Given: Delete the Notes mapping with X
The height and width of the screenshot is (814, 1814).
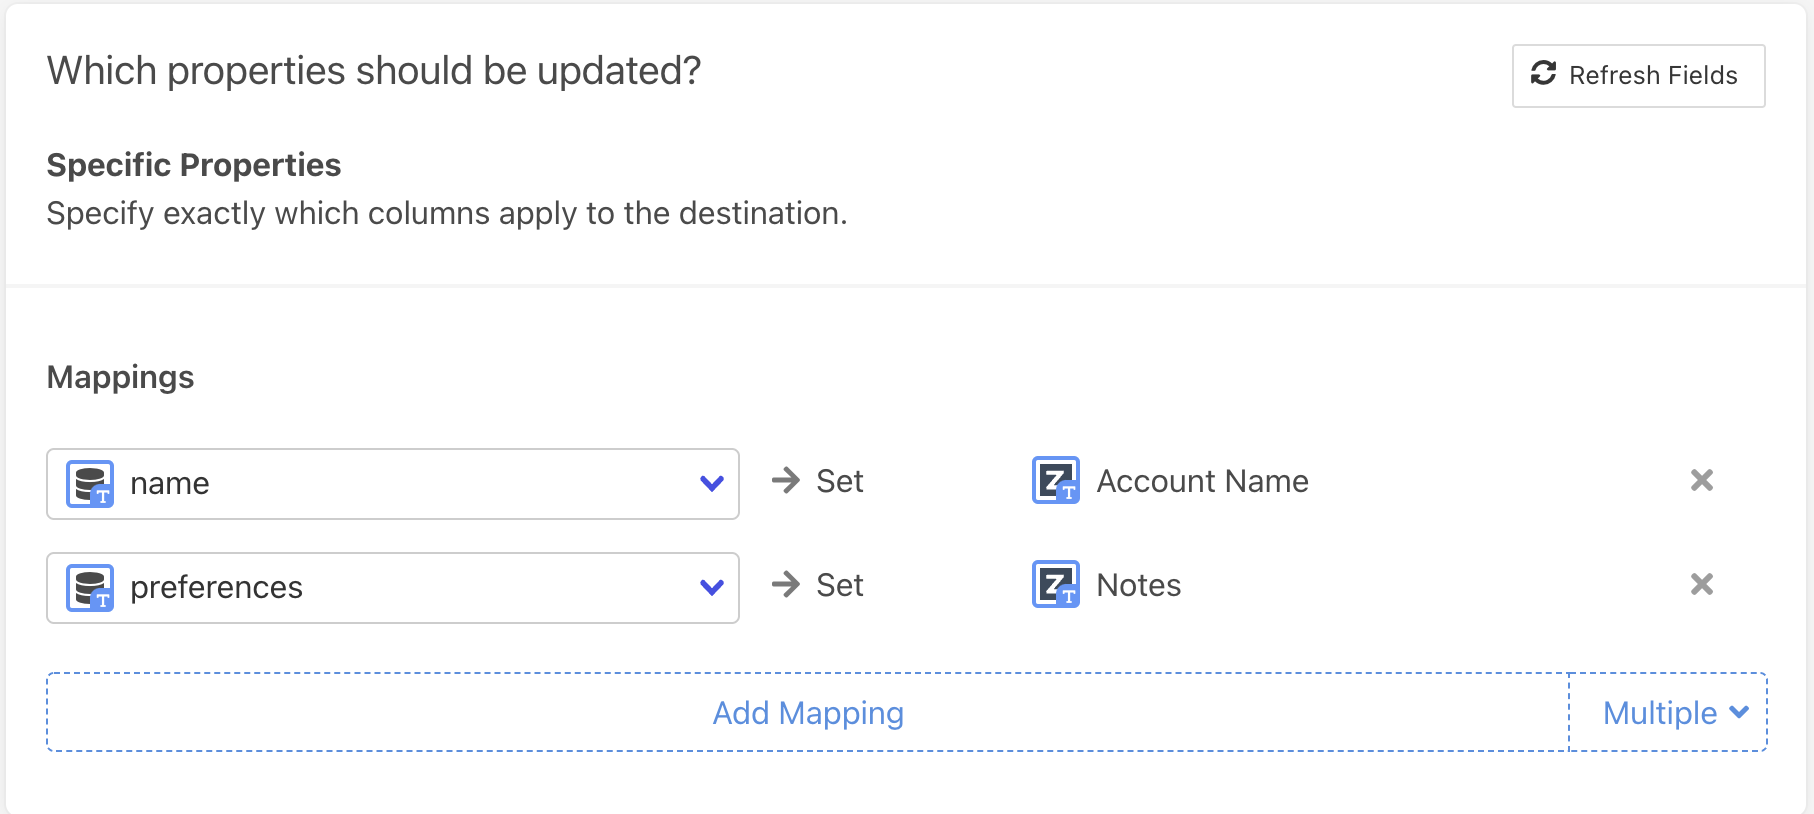Looking at the screenshot, I should click(x=1701, y=585).
